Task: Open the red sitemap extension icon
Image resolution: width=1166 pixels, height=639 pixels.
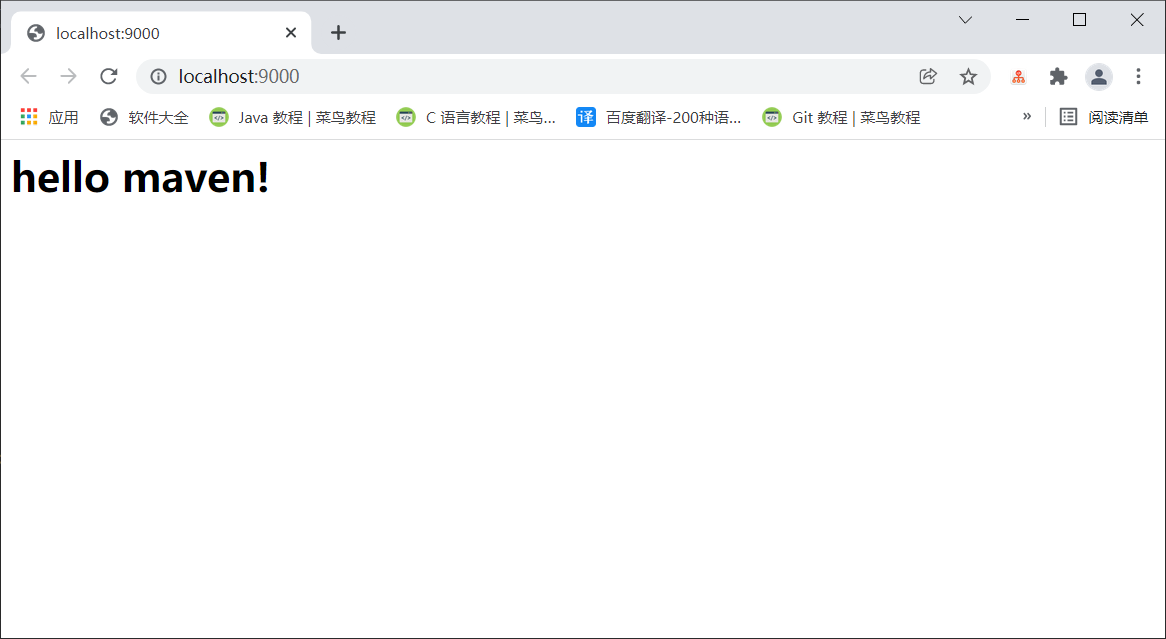Action: coord(1018,76)
